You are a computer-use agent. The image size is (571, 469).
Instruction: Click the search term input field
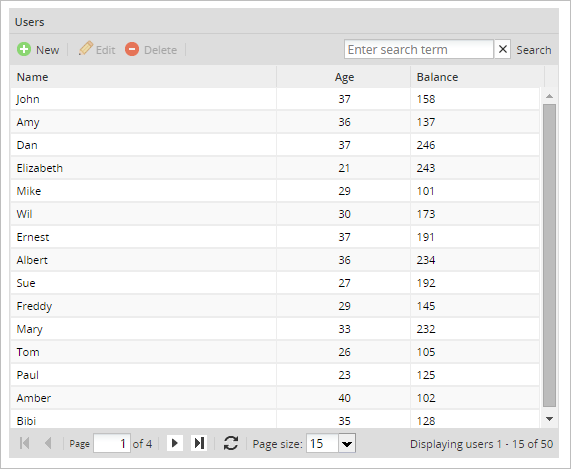click(419, 49)
